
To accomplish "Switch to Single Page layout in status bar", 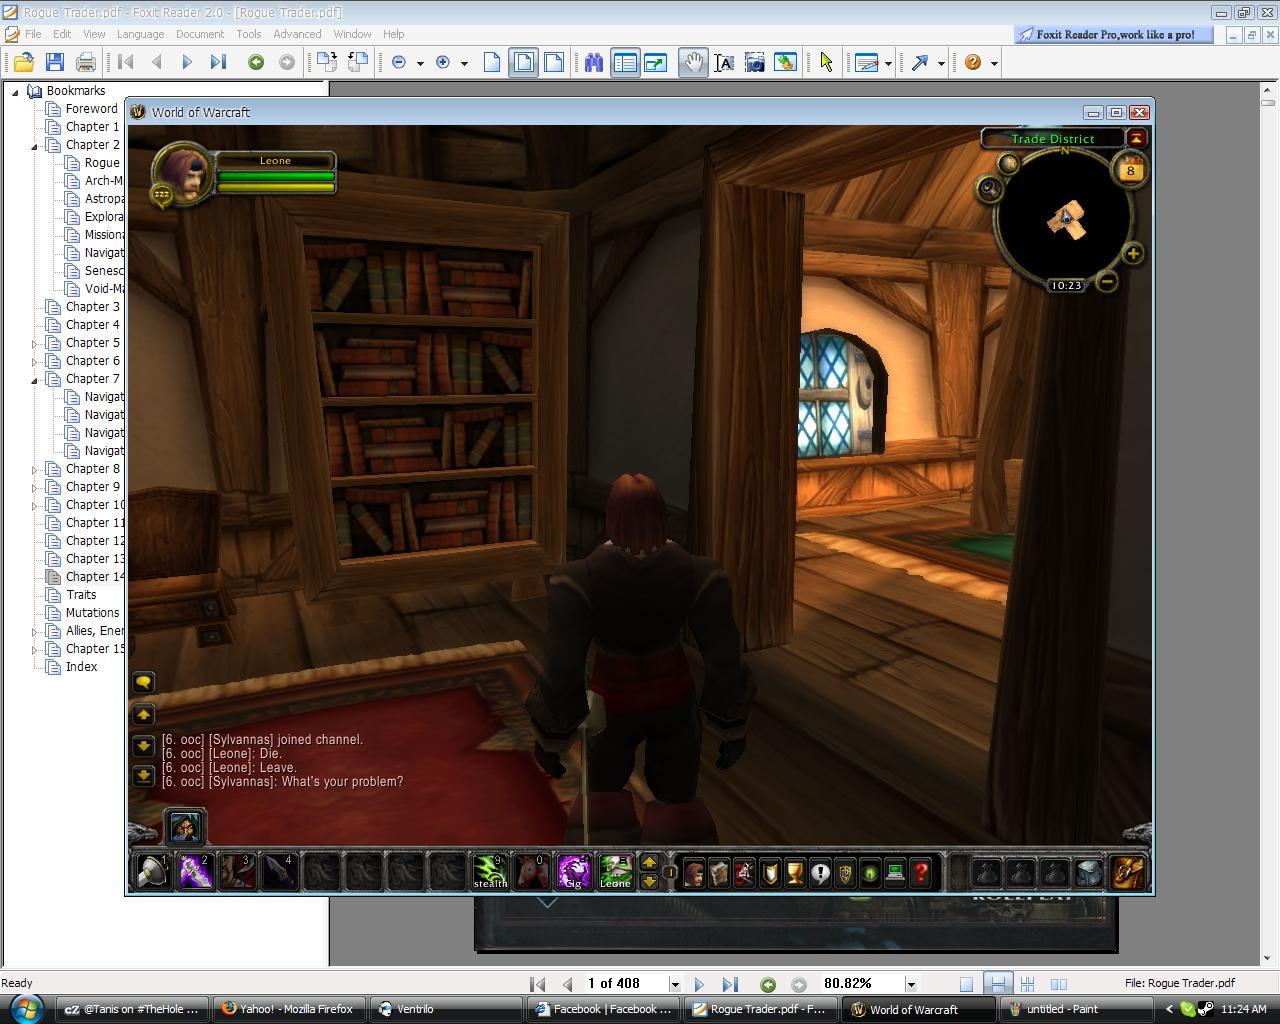I will pos(966,984).
